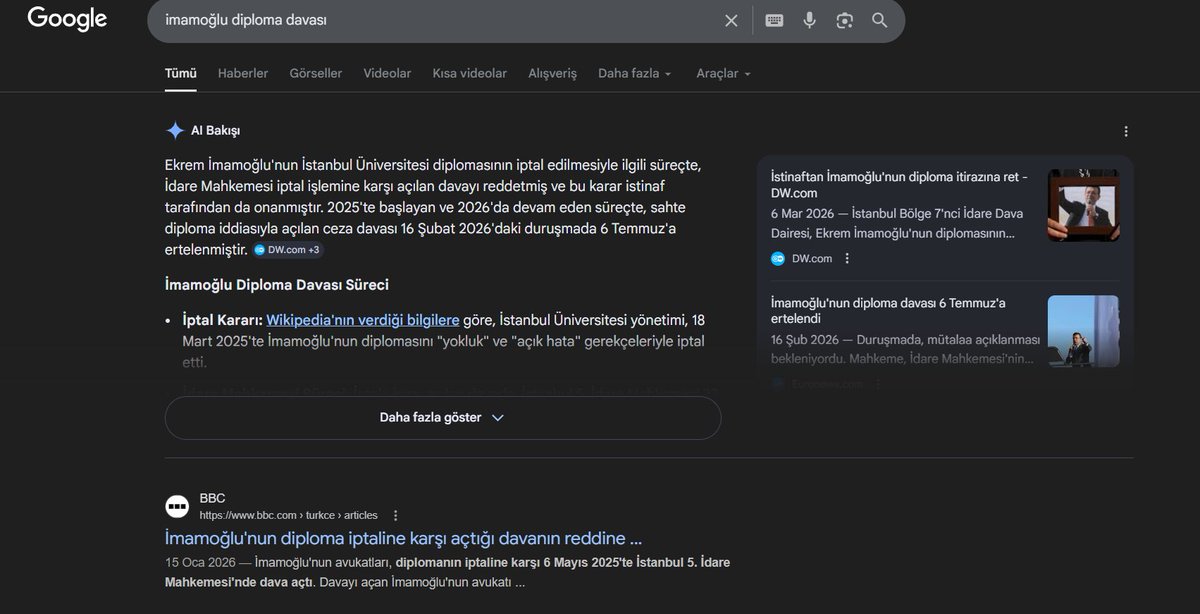The width and height of the screenshot is (1200, 614).
Task: Submit search with magnifier icon
Action: [x=879, y=20]
